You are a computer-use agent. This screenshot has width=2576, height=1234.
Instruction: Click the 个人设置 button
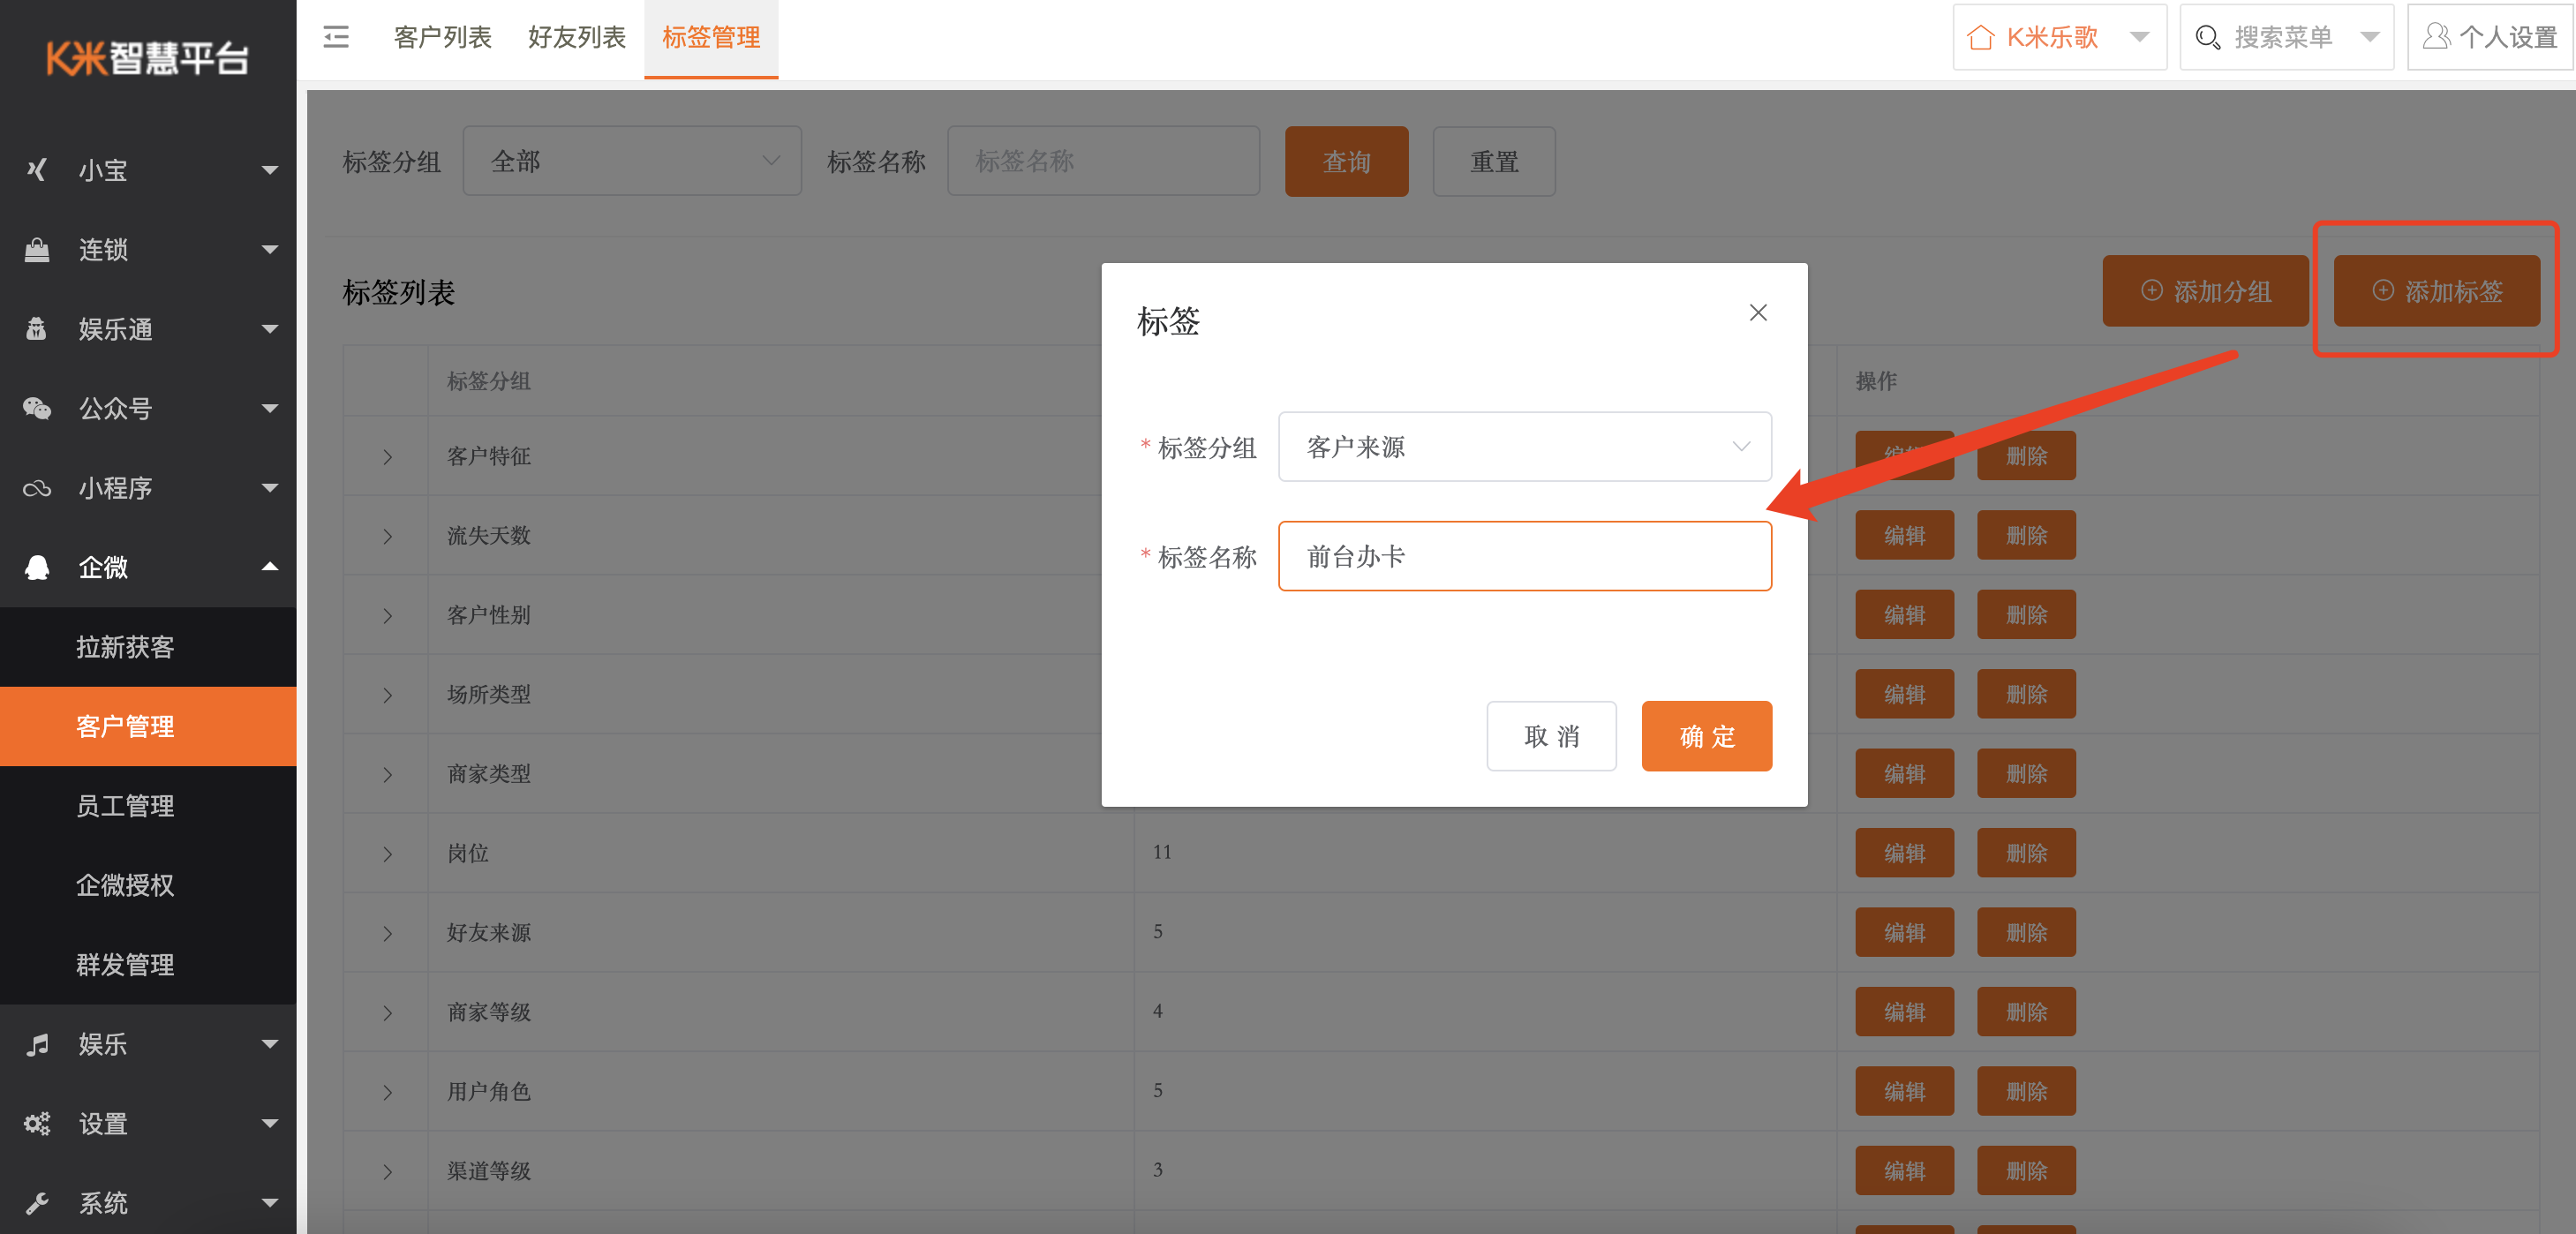pos(2490,37)
